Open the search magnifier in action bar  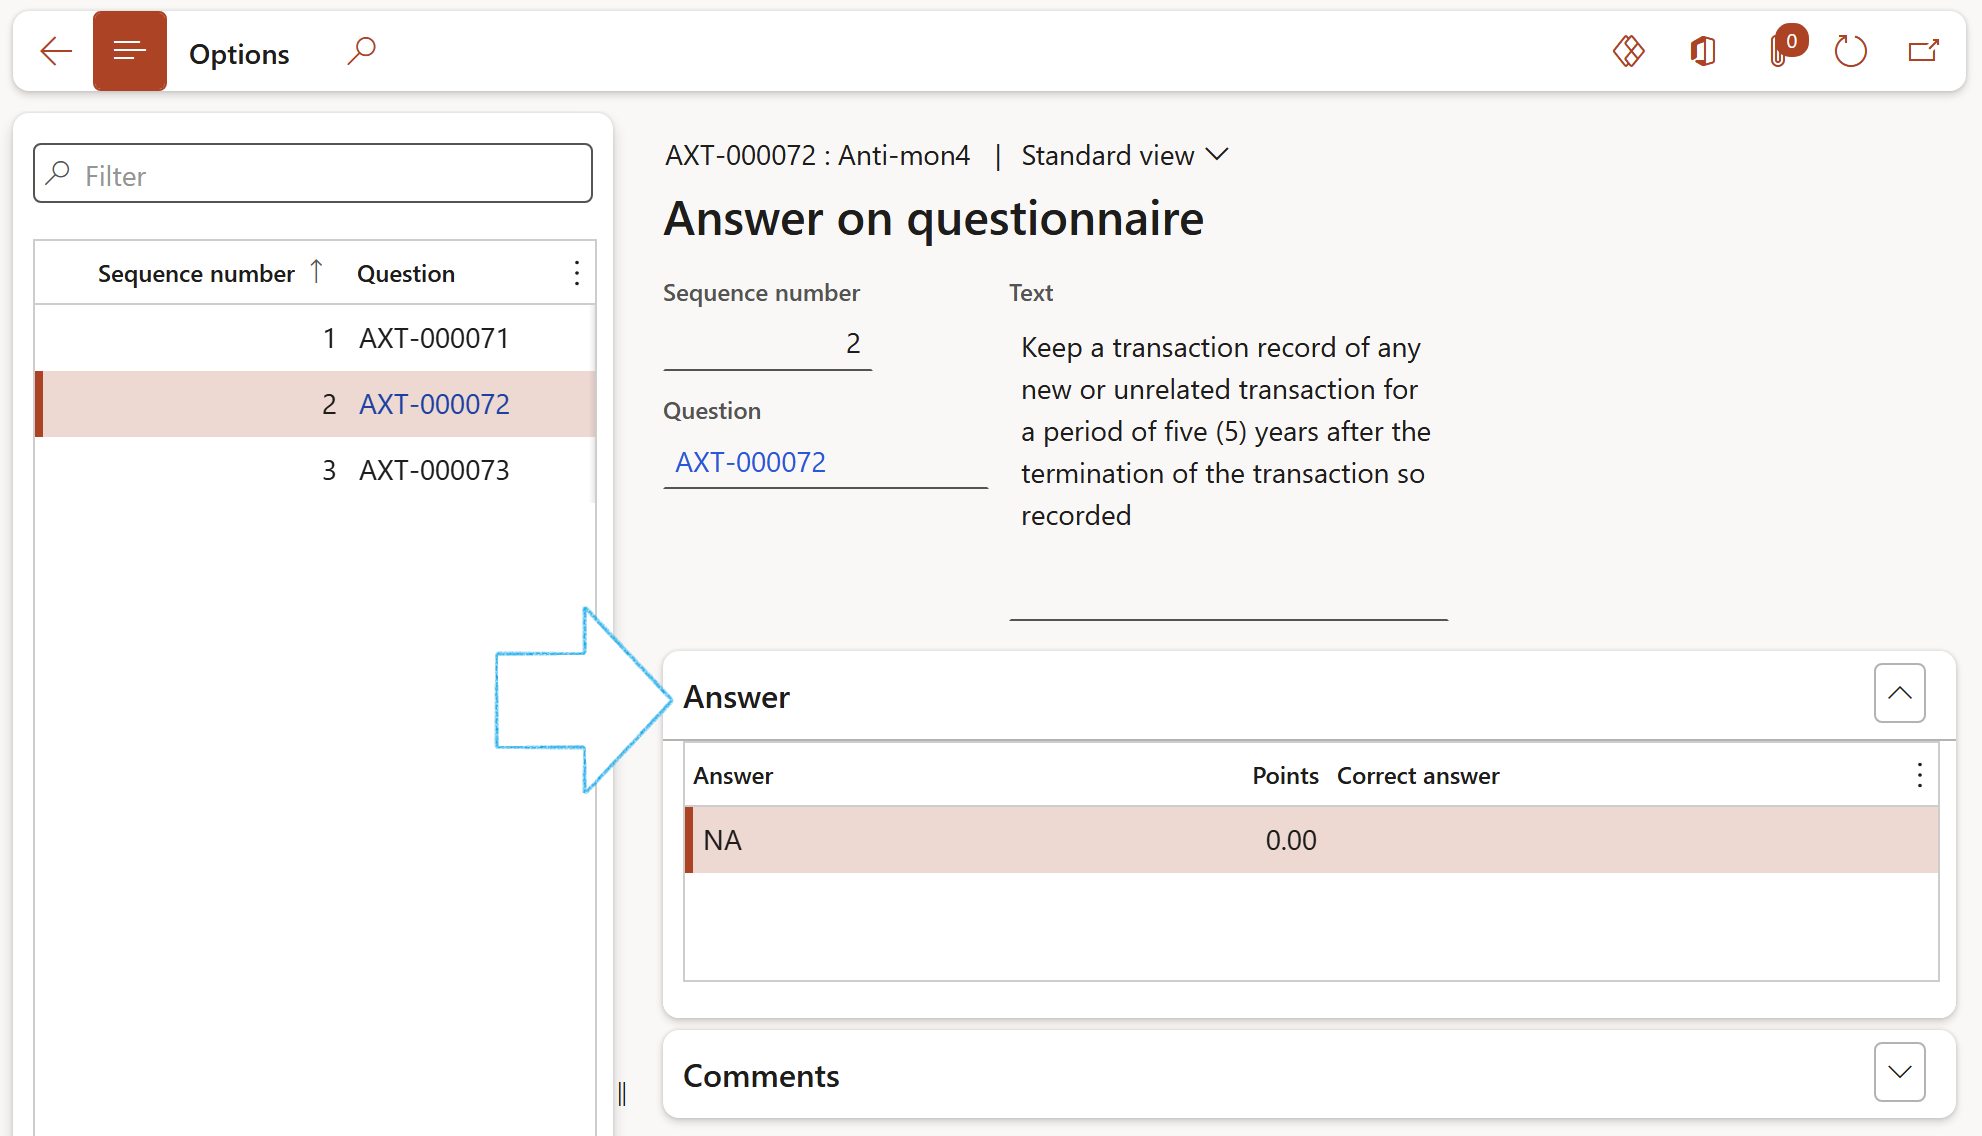(x=362, y=50)
